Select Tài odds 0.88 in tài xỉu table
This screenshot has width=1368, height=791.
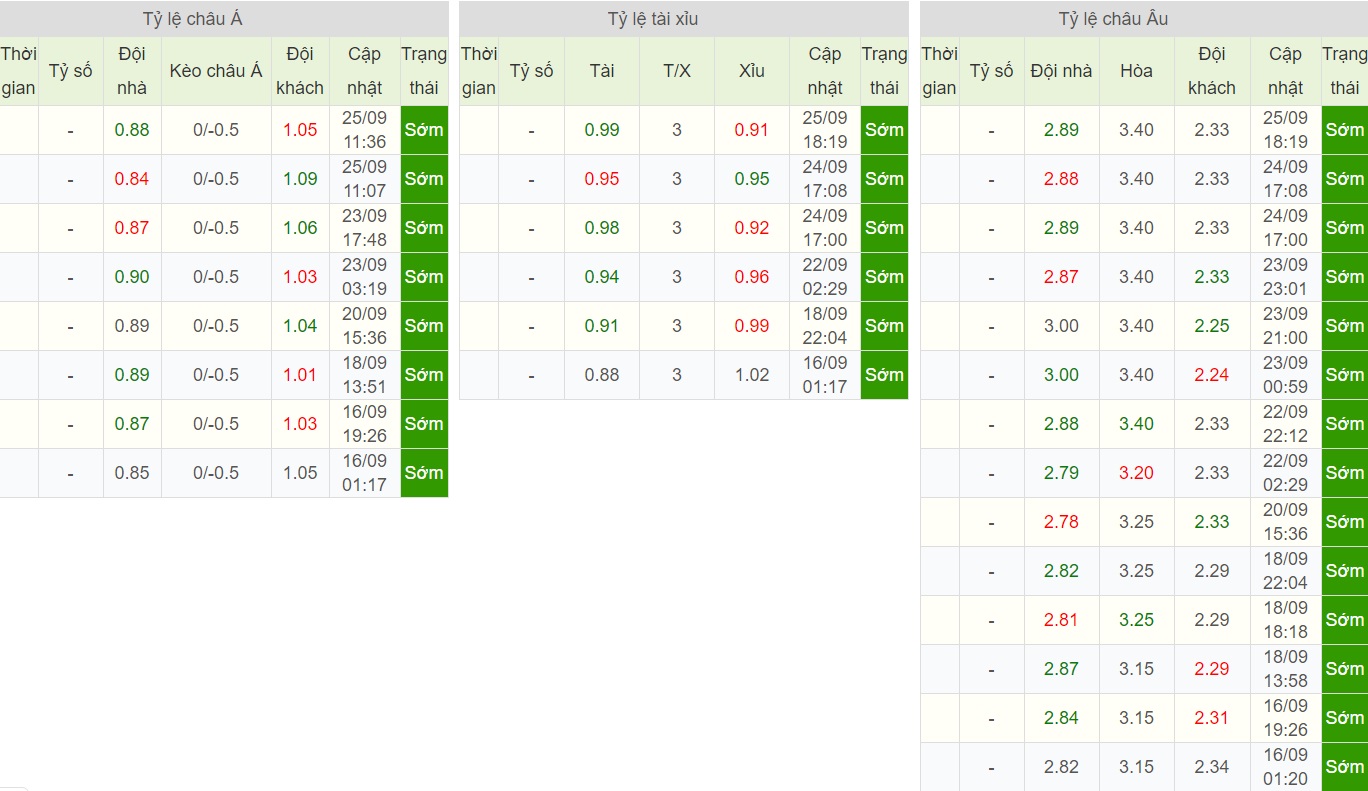[x=602, y=375]
